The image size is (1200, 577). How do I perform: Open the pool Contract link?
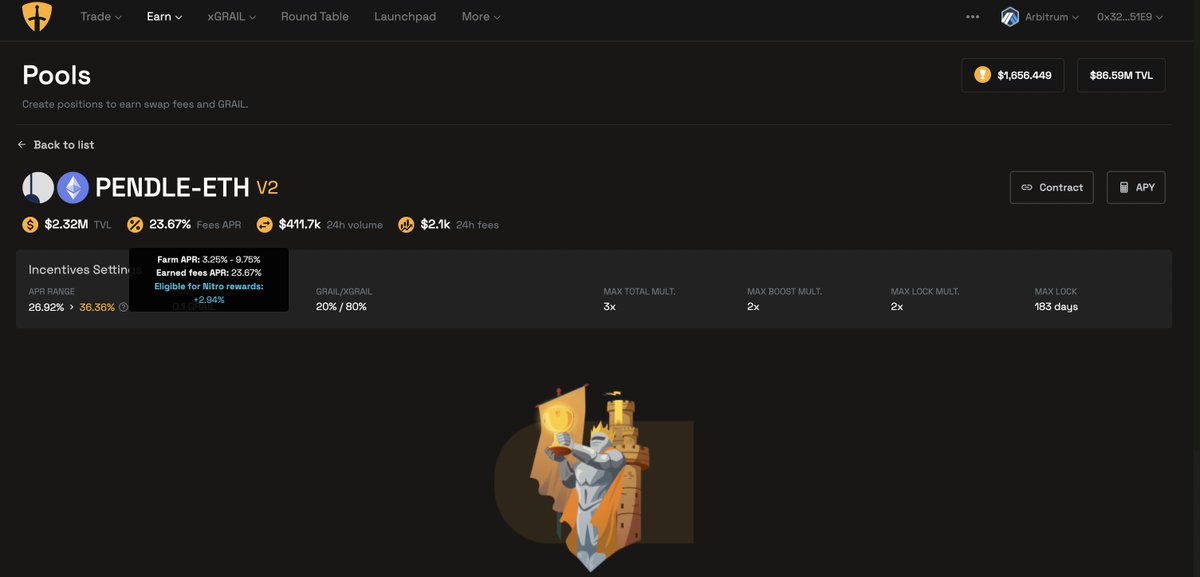(1052, 187)
